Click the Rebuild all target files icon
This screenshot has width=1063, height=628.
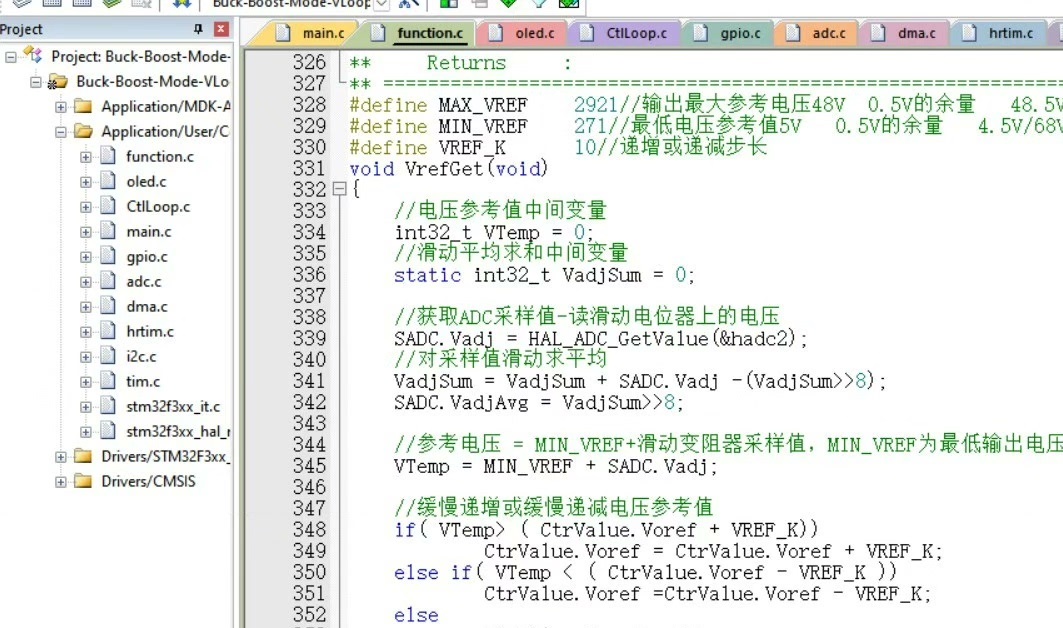coord(82,5)
